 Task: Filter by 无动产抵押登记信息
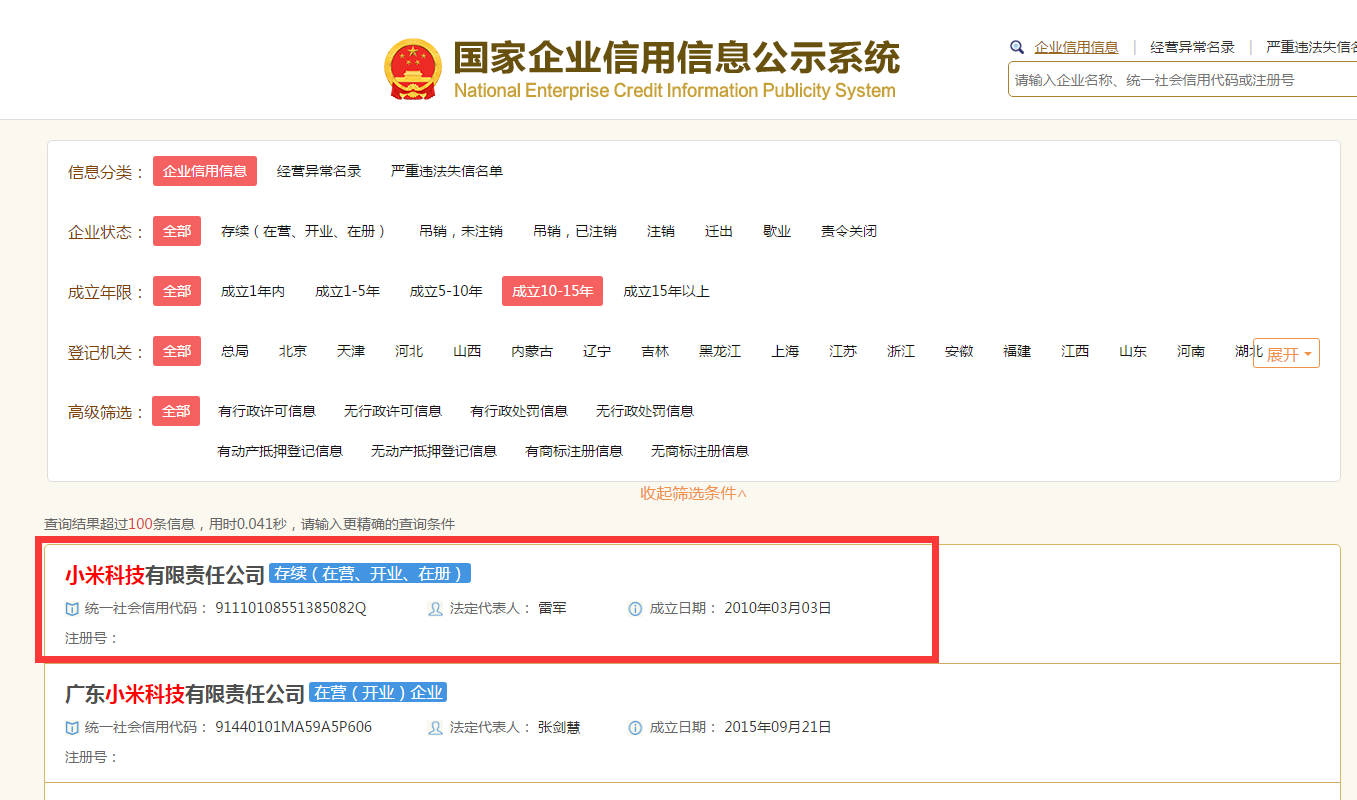point(434,451)
